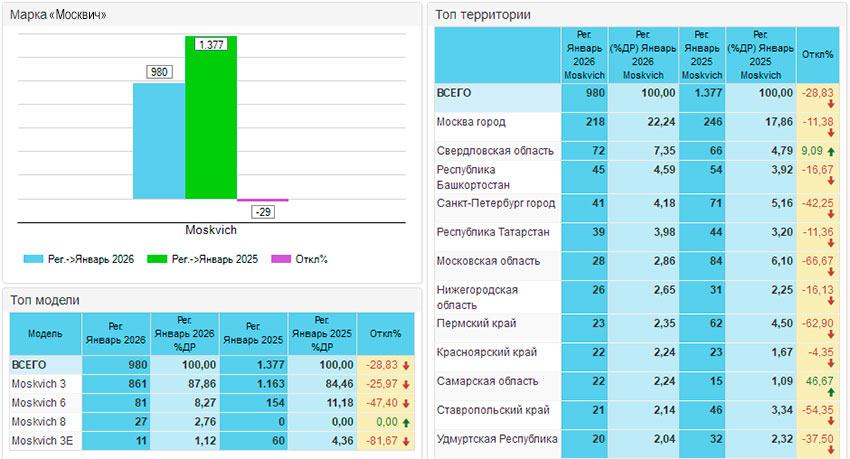
Task: Click the Откл% header in Топ территории table
Action: [817, 54]
